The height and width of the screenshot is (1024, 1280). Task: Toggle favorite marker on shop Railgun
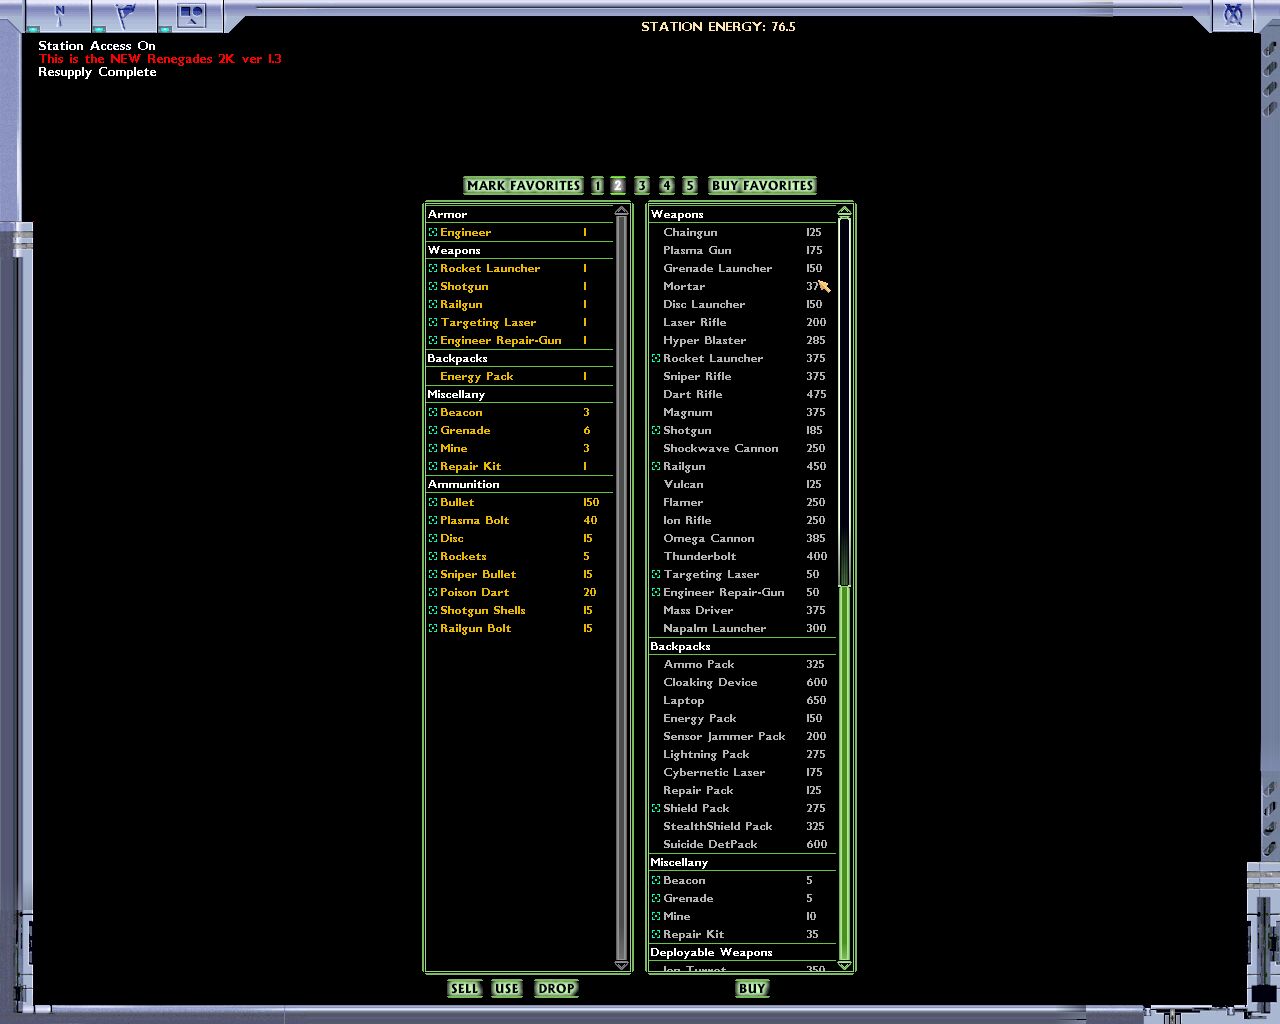(656, 466)
